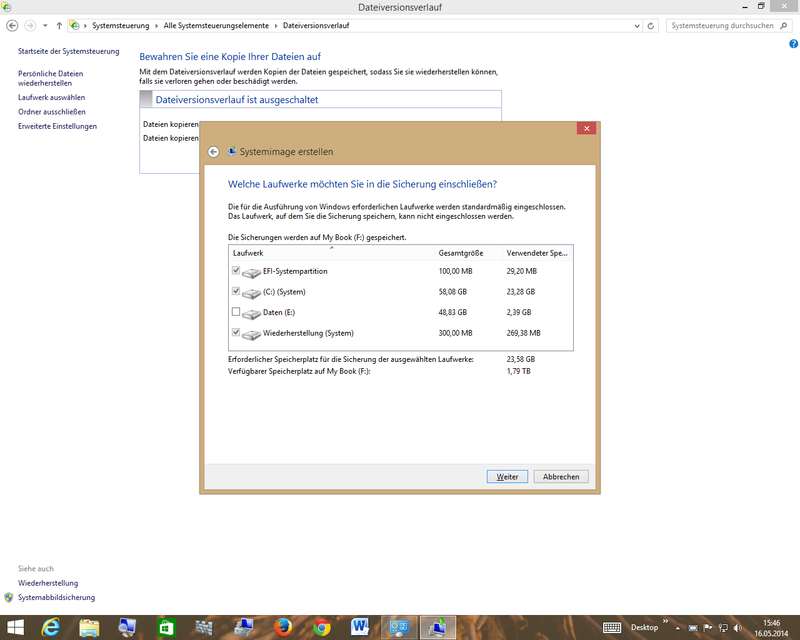
Task: Launch Google Chrome from the taskbar
Action: 321,627
